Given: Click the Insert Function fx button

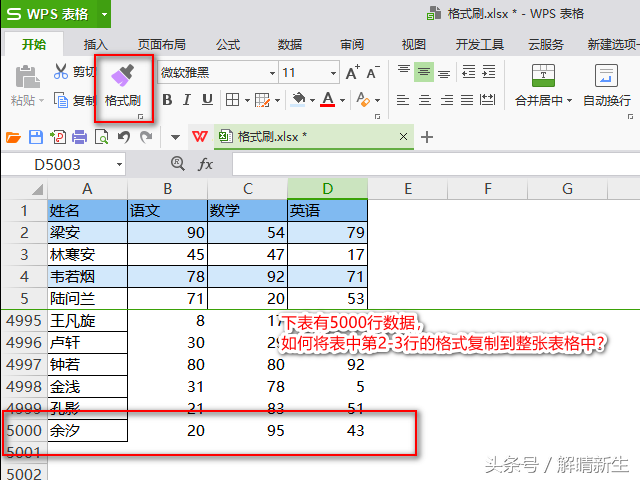Looking at the screenshot, I should tap(205, 164).
